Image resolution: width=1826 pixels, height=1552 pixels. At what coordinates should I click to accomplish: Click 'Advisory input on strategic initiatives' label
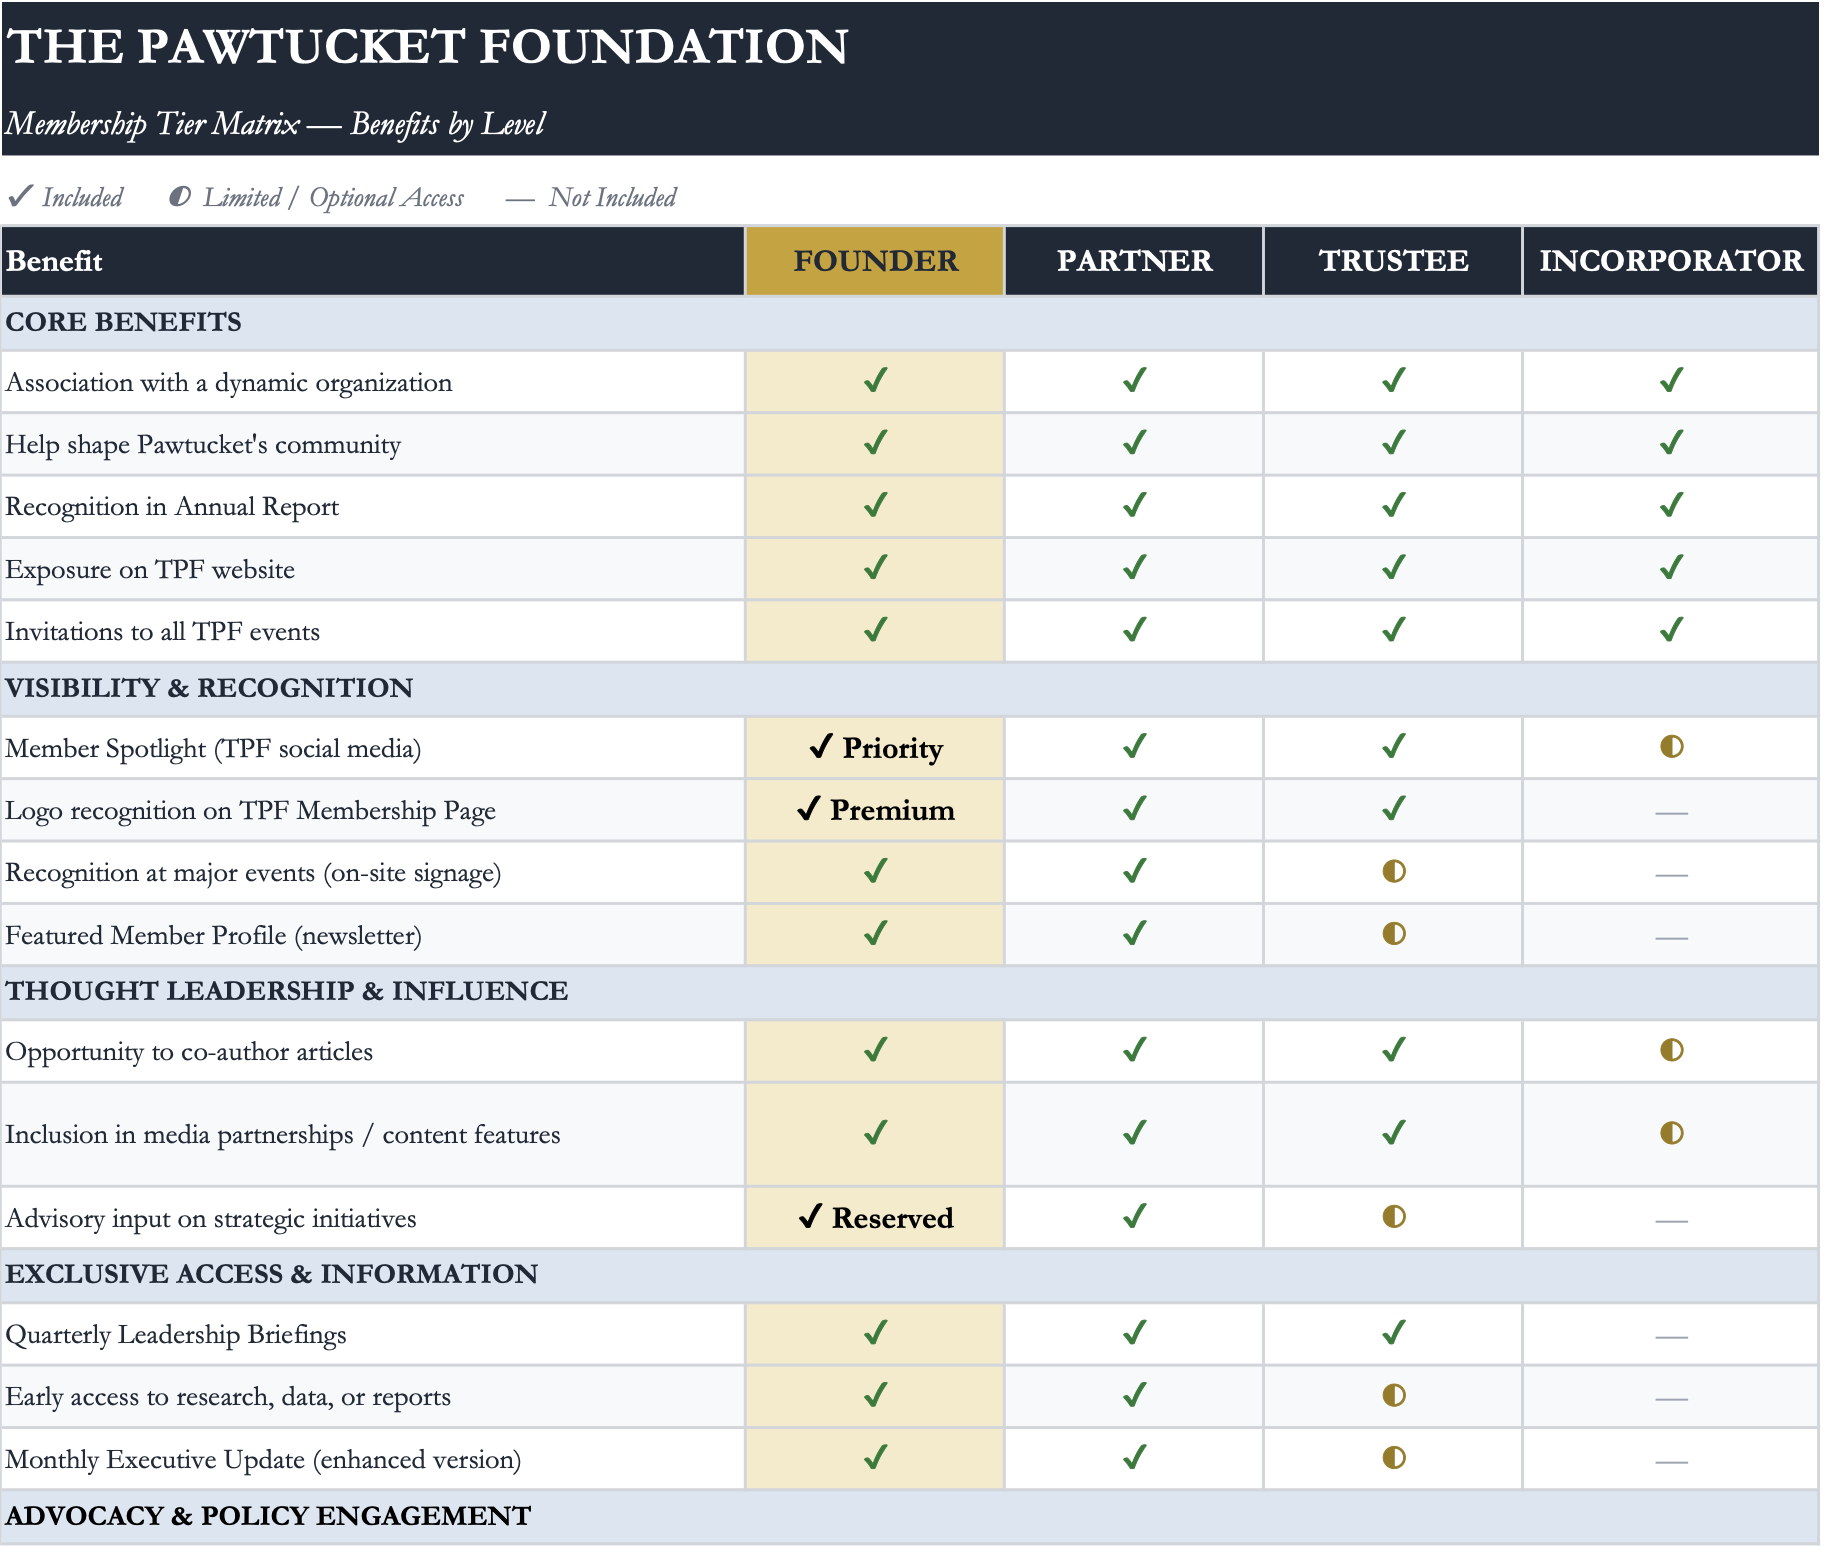tap(211, 1219)
